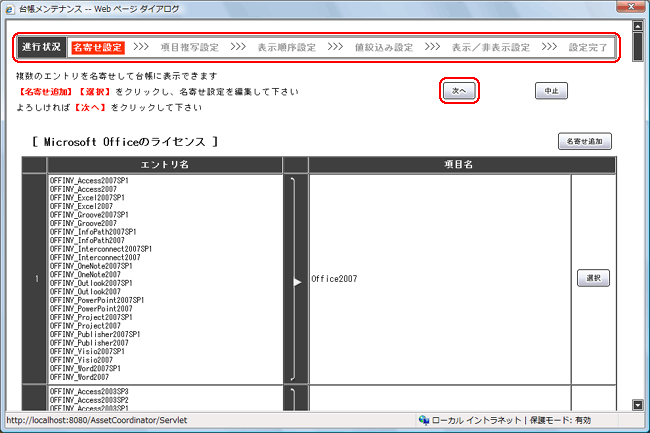Click 選択 button for Office2007 row
650x433 pixels.
[593, 278]
